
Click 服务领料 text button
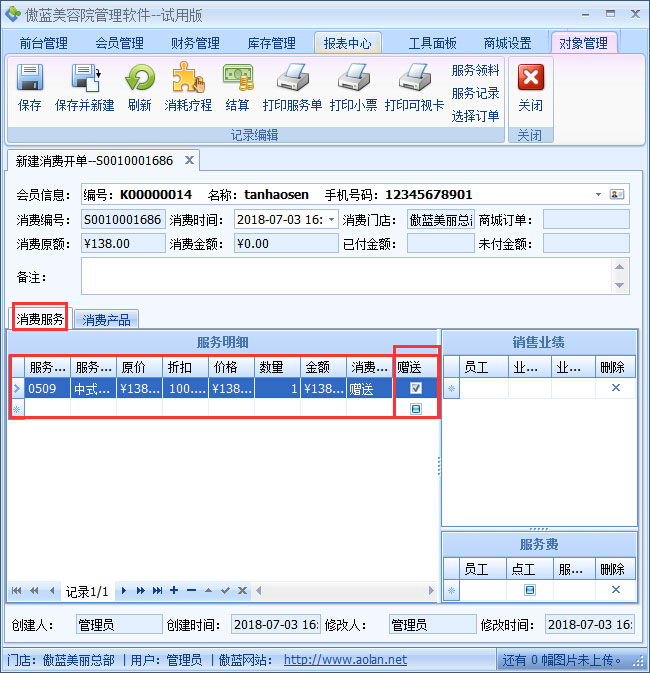pos(475,70)
